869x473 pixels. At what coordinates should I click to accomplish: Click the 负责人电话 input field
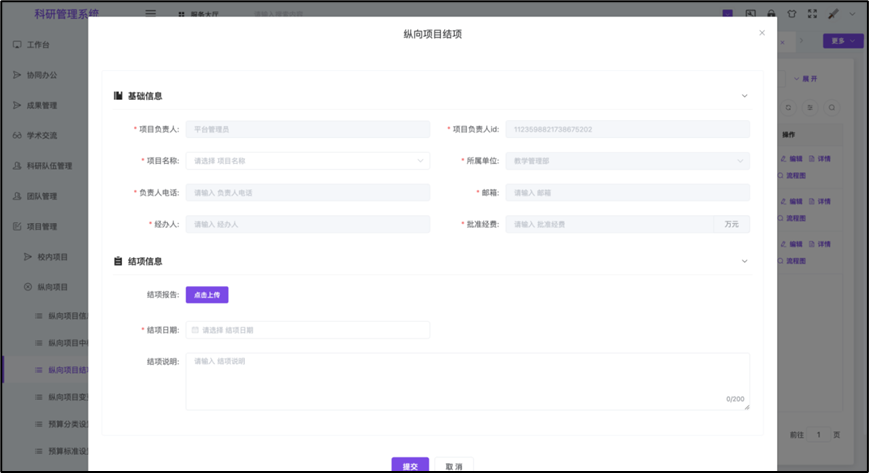(307, 193)
